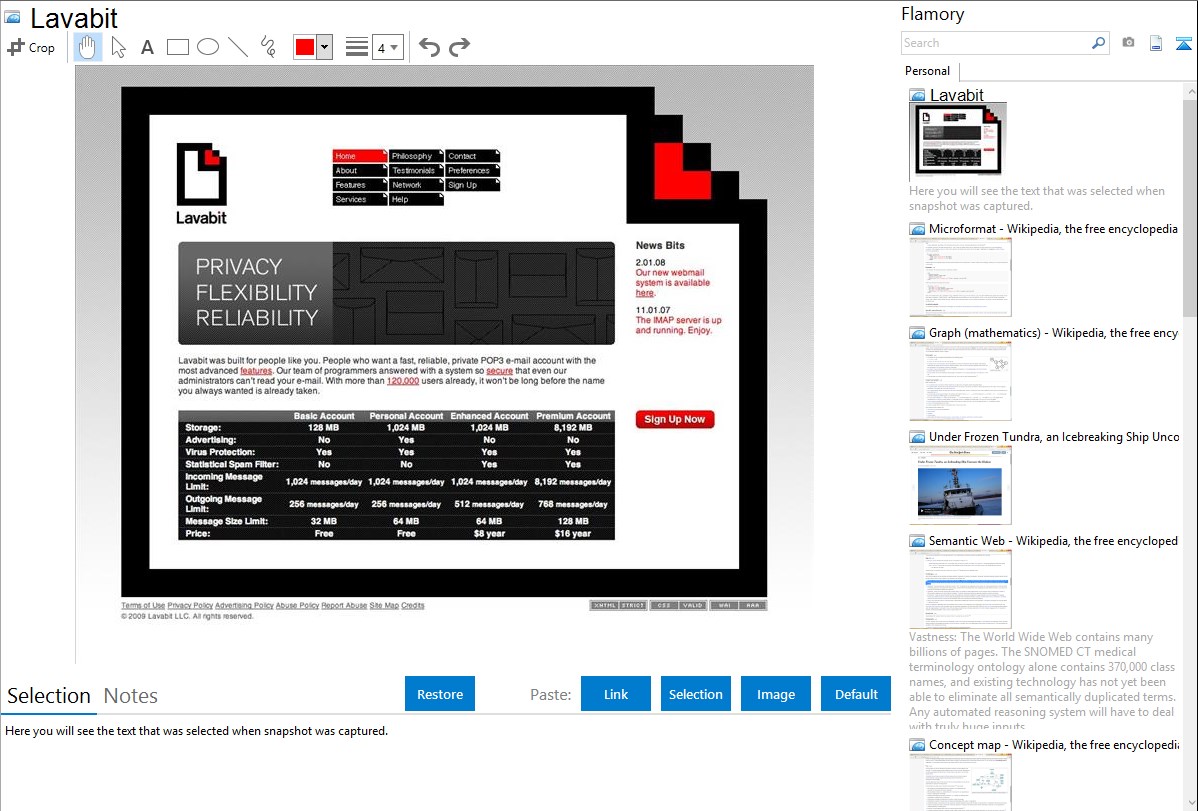This screenshot has width=1198, height=811.
Task: Click the Flamory panel heading
Action: (932, 14)
